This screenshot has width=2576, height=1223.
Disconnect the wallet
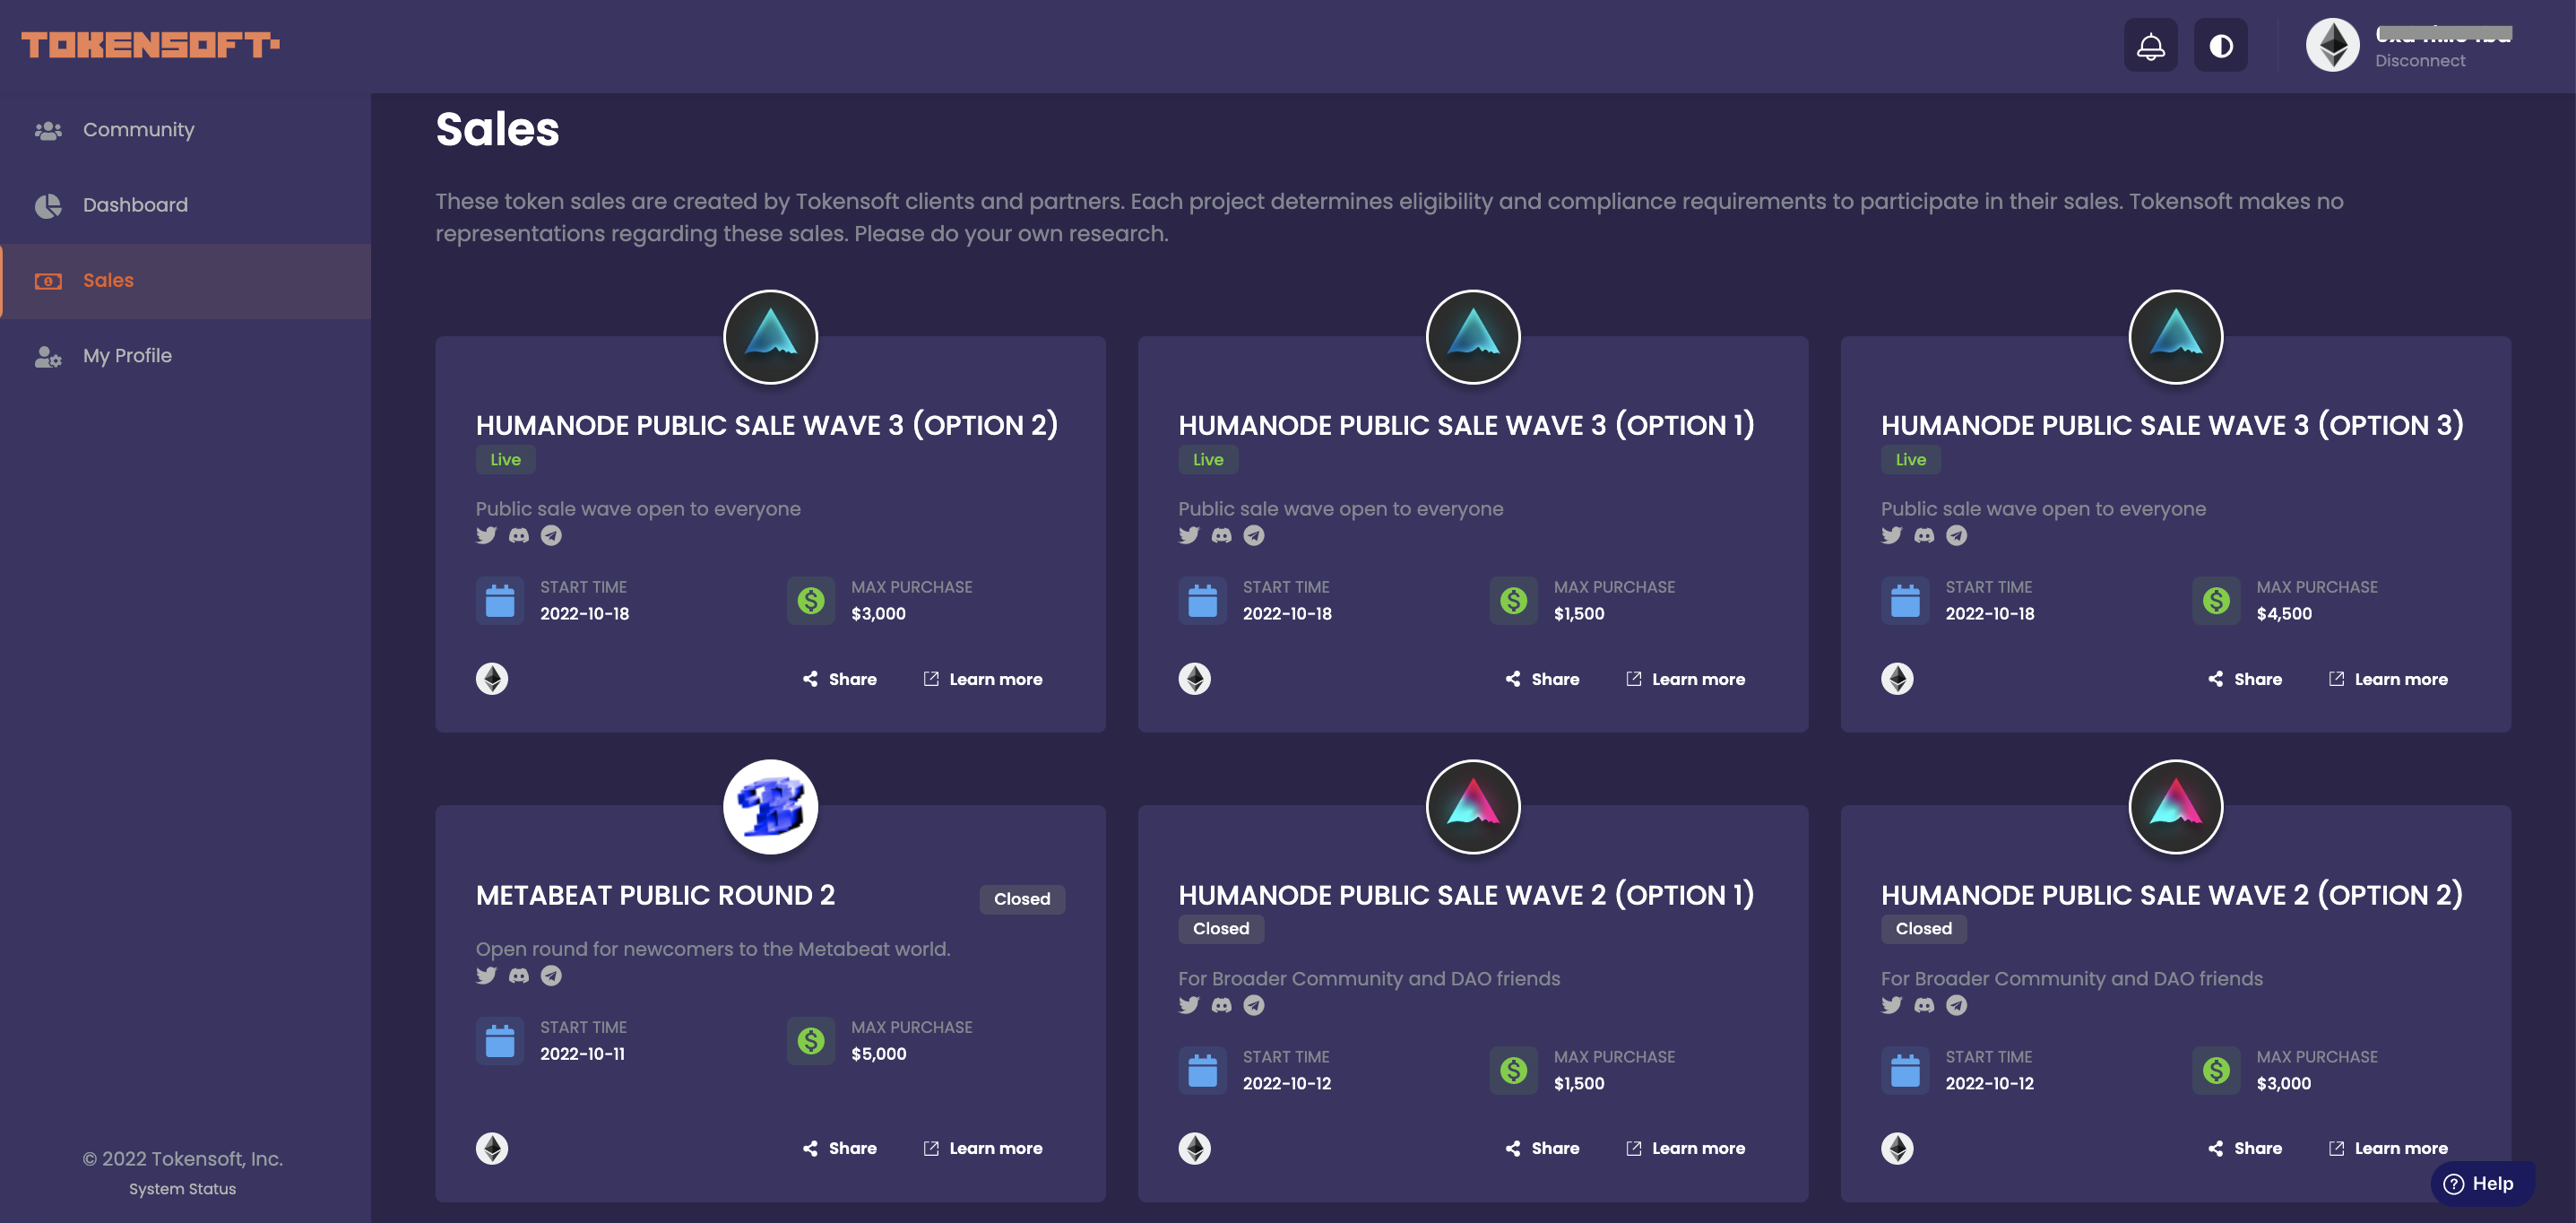(x=2420, y=61)
